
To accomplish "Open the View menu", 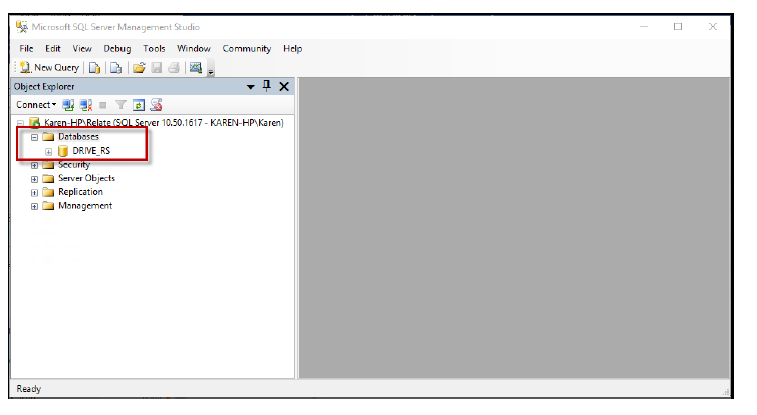I will tap(82, 48).
